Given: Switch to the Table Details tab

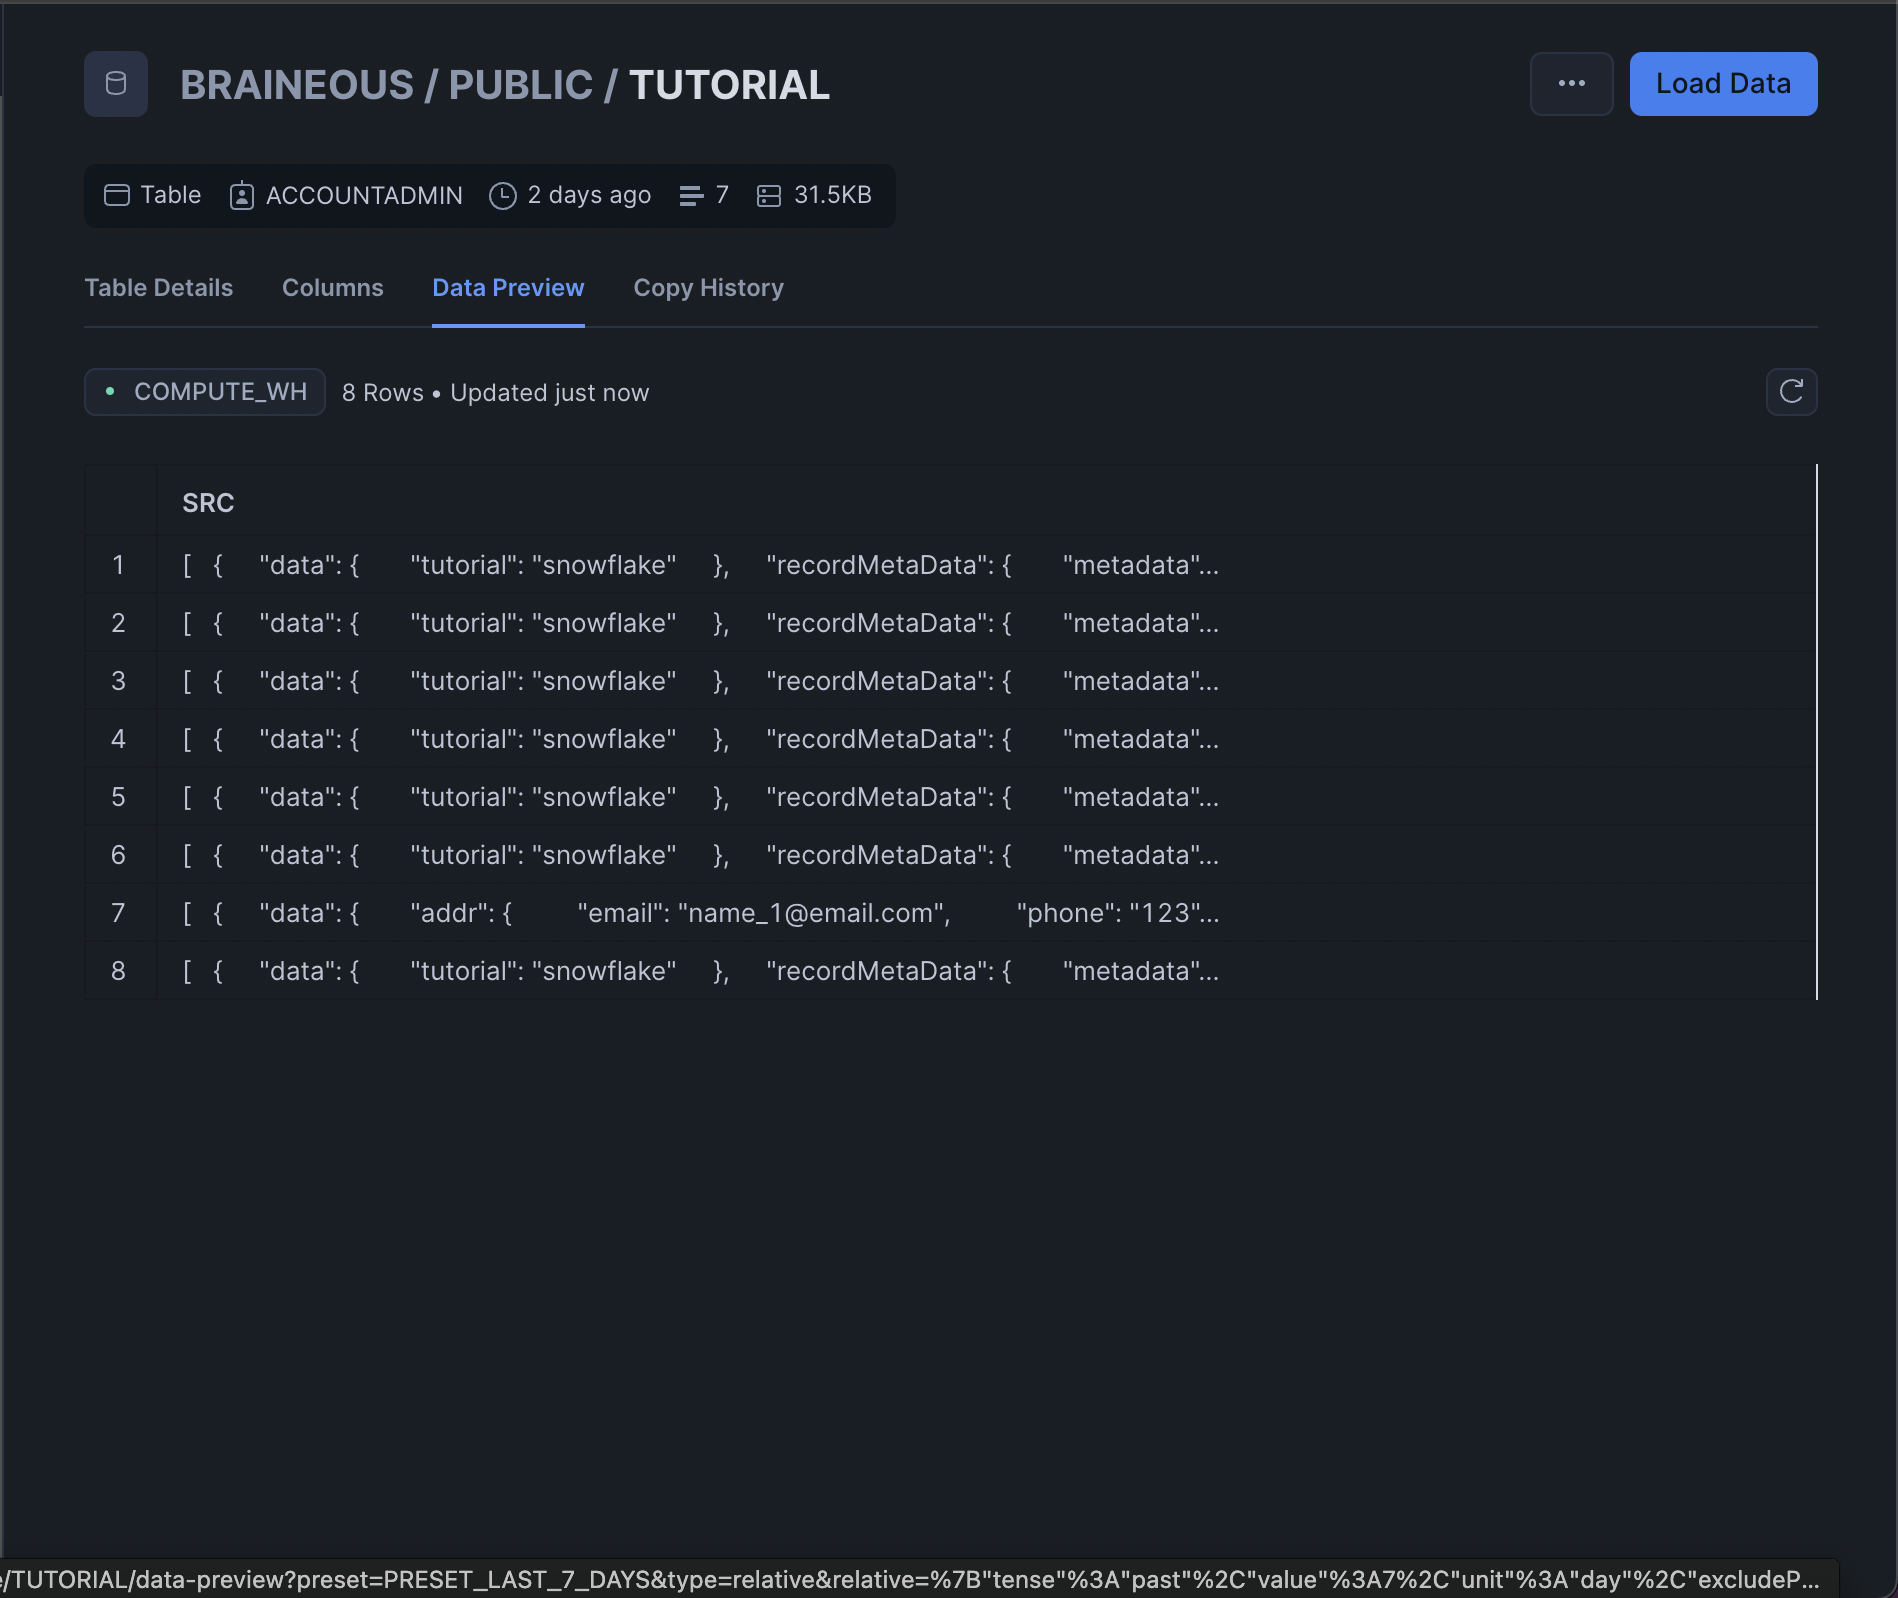Looking at the screenshot, I should 158,288.
